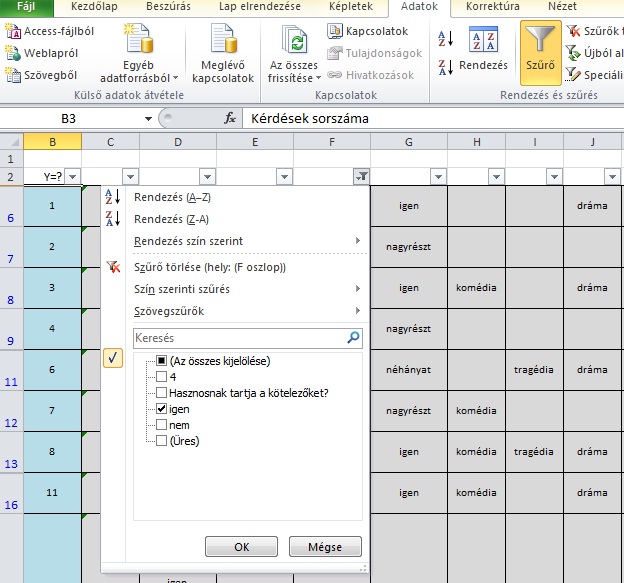The image size is (624, 583).
Task: Cancel filter with Mégse button
Action: click(x=325, y=547)
